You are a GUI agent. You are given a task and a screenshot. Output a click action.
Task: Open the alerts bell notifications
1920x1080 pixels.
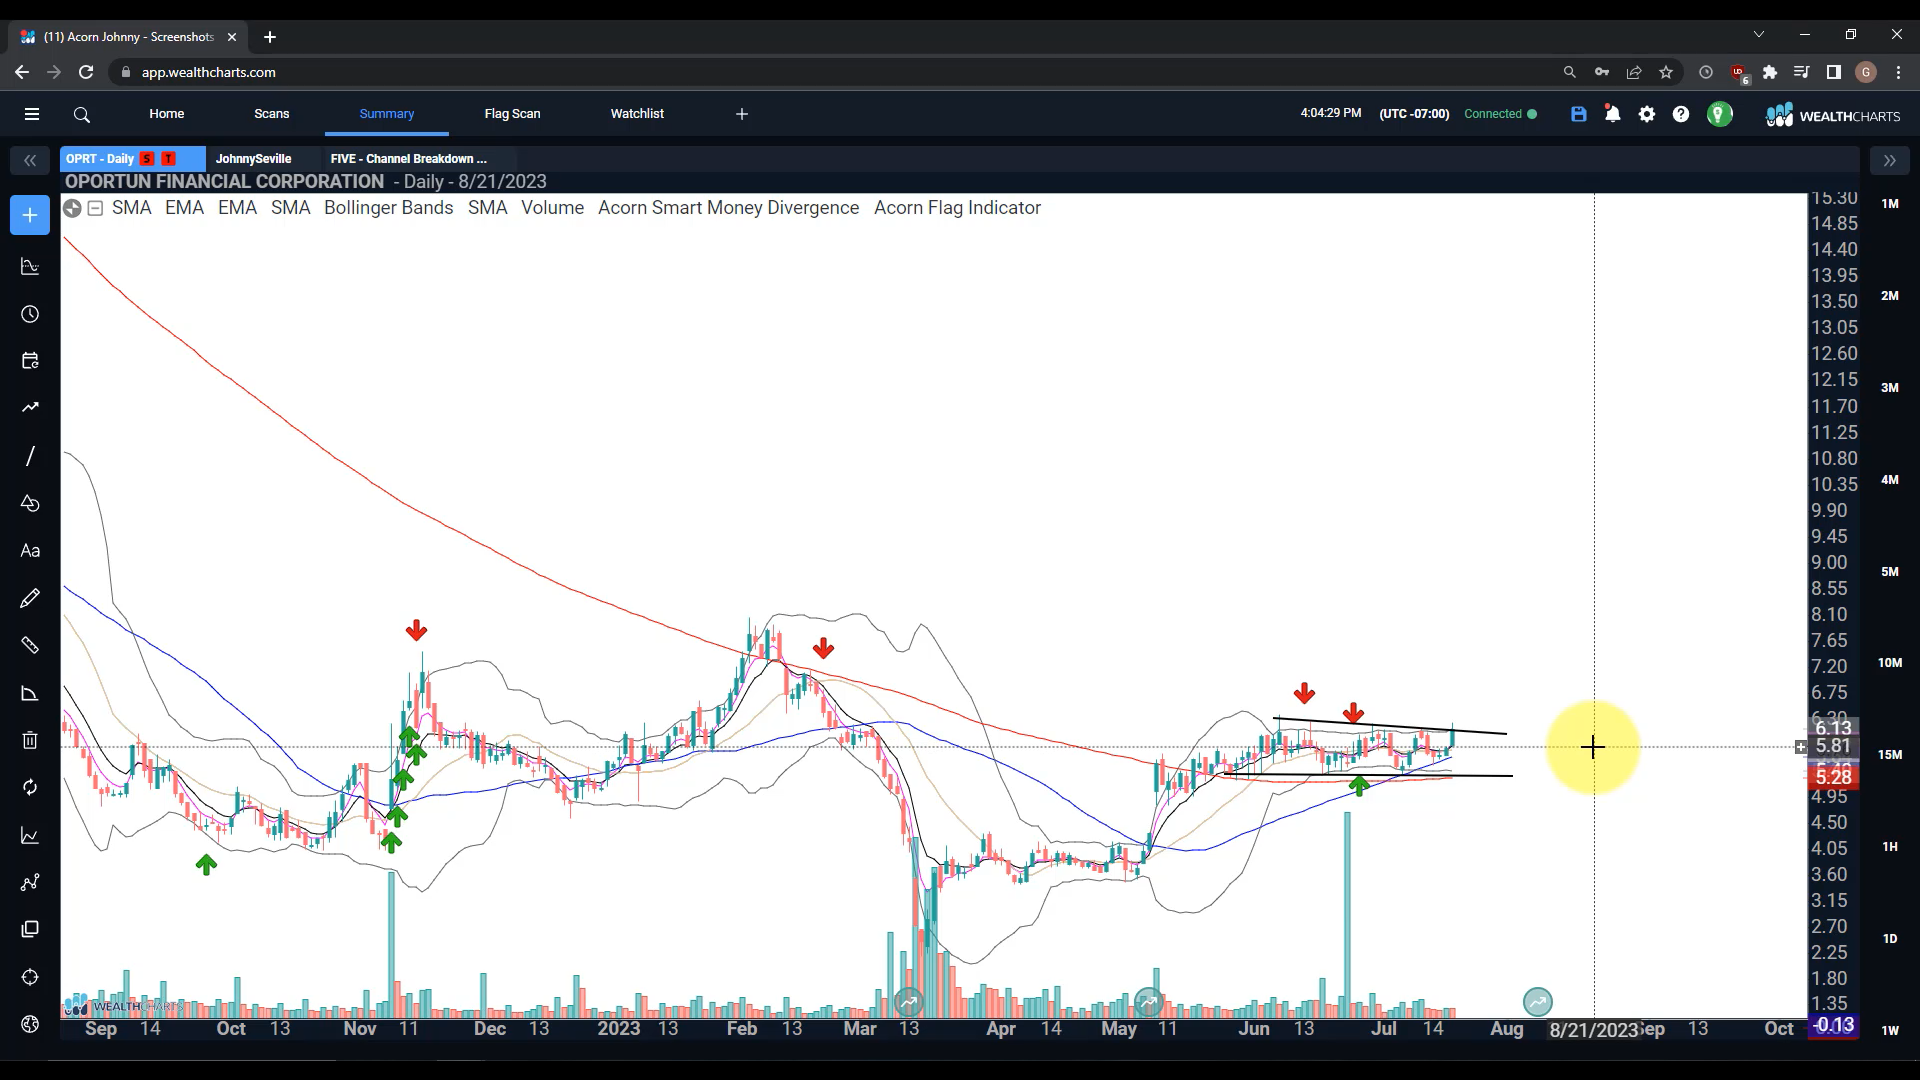1613,114
